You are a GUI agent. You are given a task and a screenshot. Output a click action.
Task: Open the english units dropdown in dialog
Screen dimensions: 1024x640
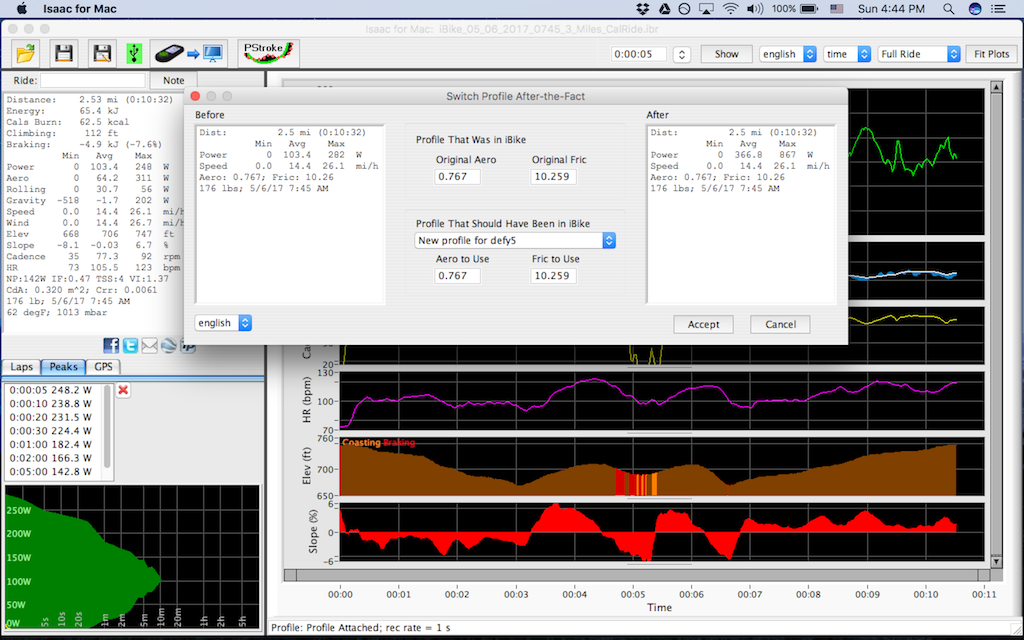coord(223,323)
